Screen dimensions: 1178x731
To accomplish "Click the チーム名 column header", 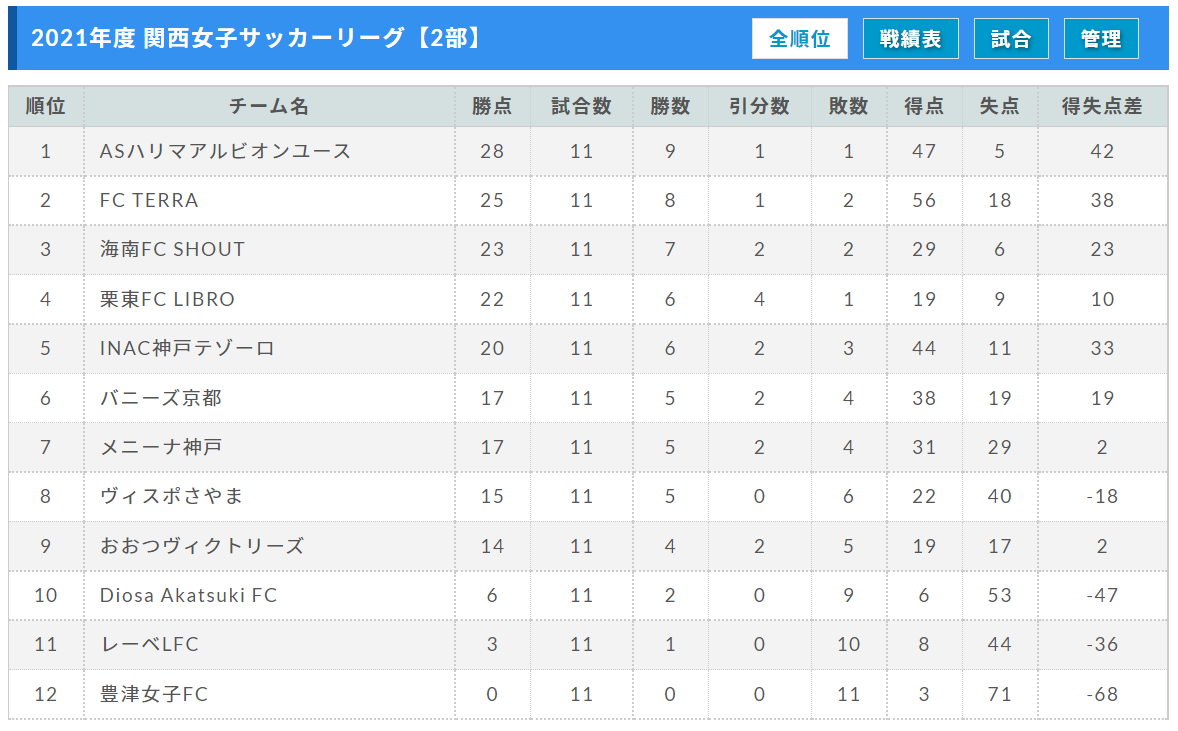I will pyautogui.click(x=269, y=106).
